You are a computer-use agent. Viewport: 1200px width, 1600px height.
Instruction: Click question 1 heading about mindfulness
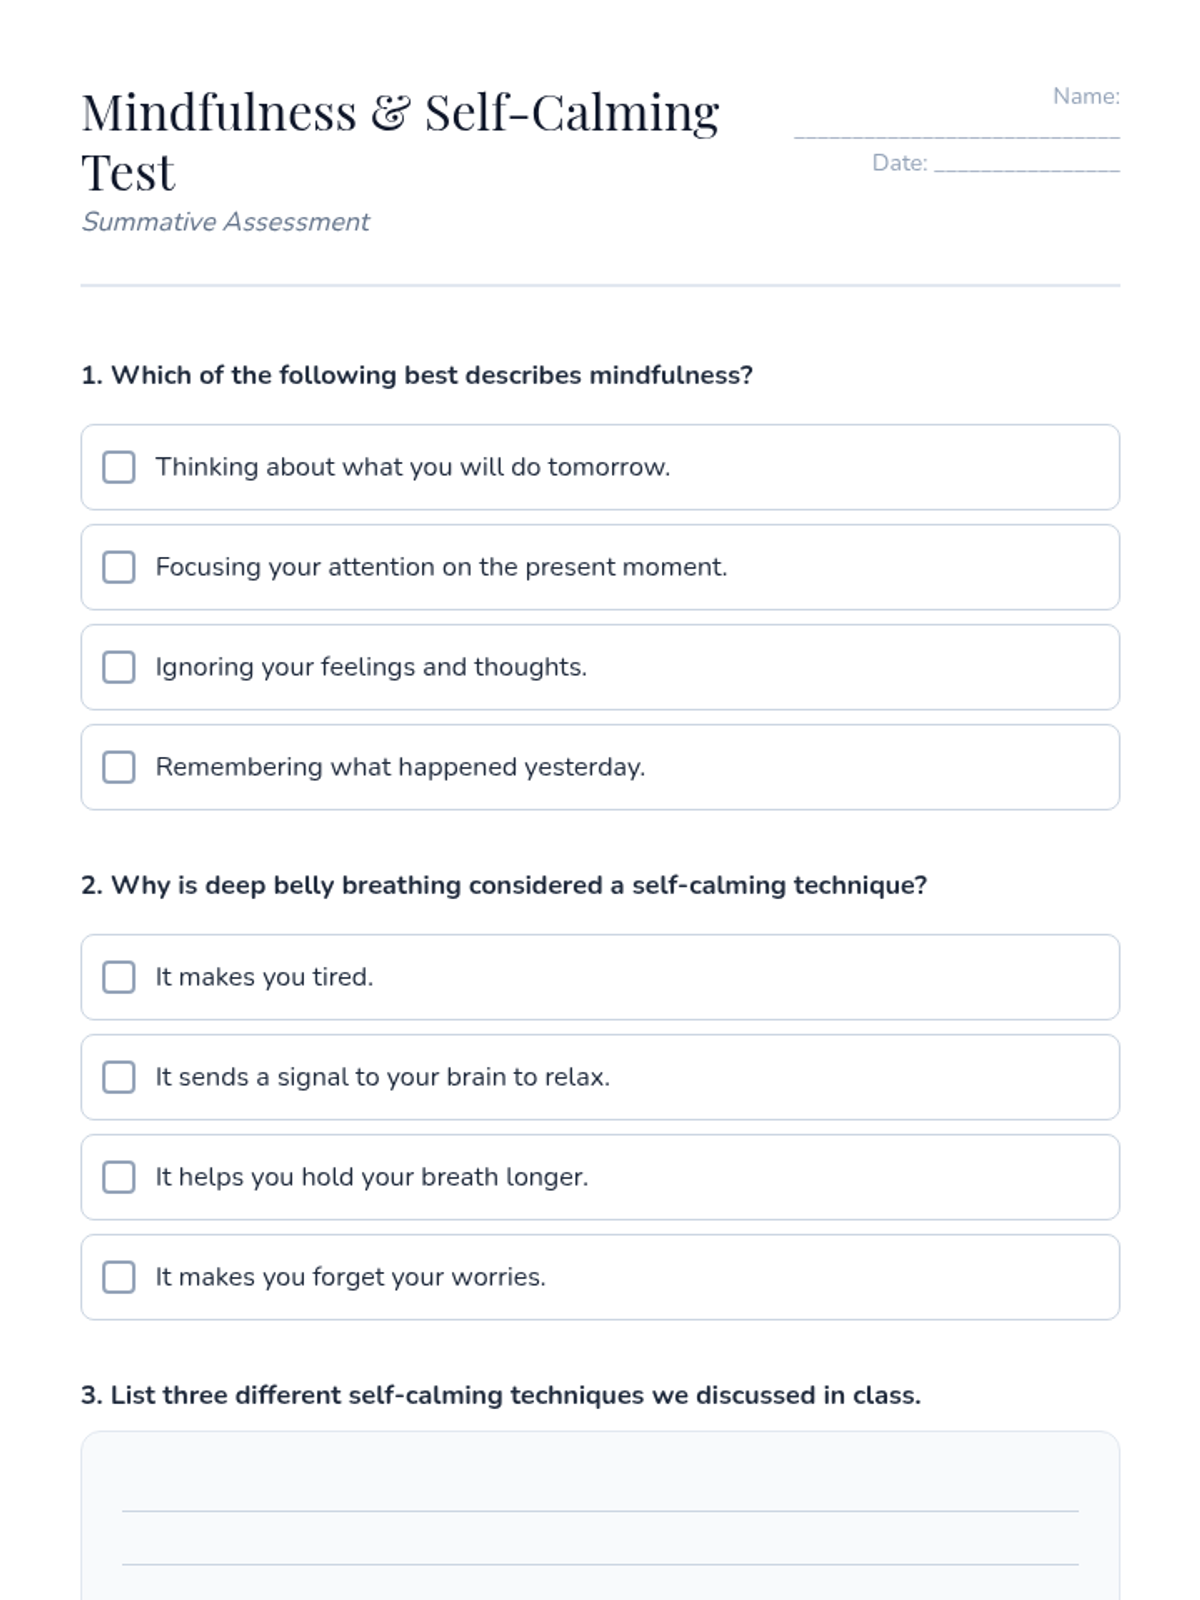(x=416, y=375)
